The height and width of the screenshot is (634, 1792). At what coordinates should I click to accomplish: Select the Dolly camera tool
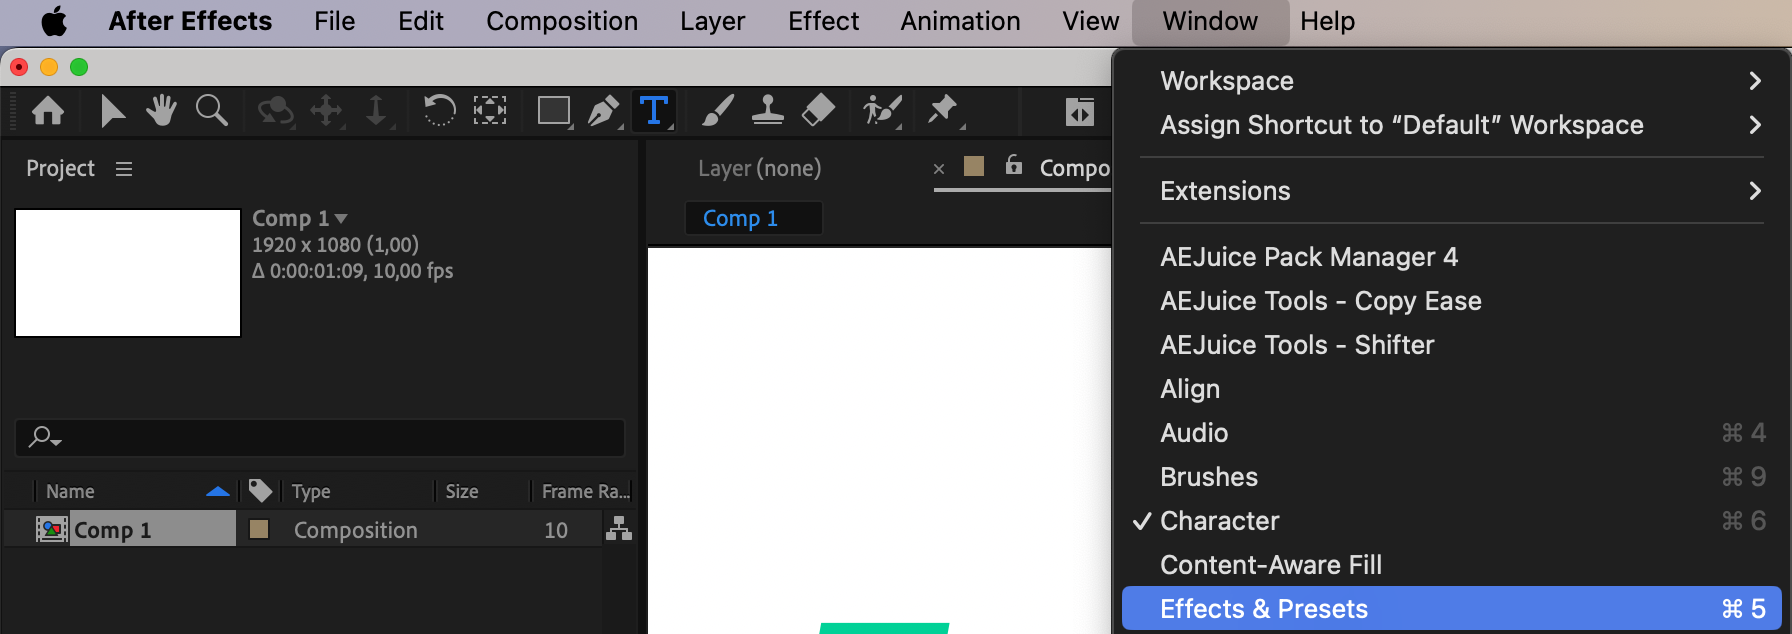(376, 110)
